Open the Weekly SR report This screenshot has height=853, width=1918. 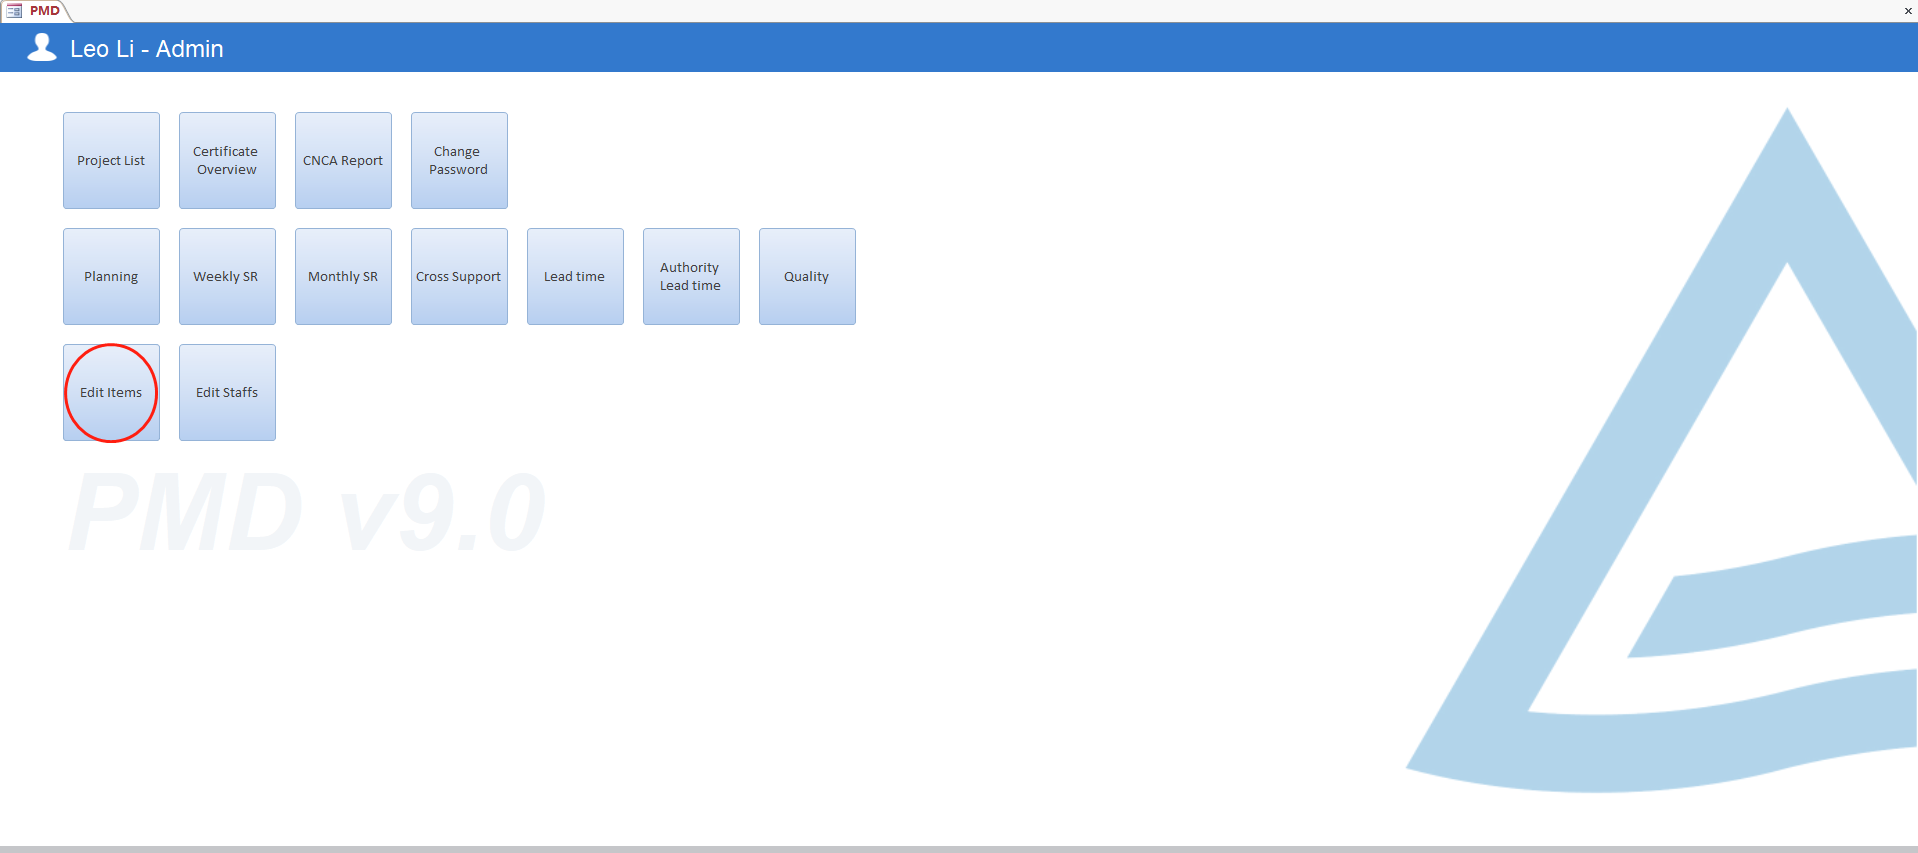tap(227, 276)
